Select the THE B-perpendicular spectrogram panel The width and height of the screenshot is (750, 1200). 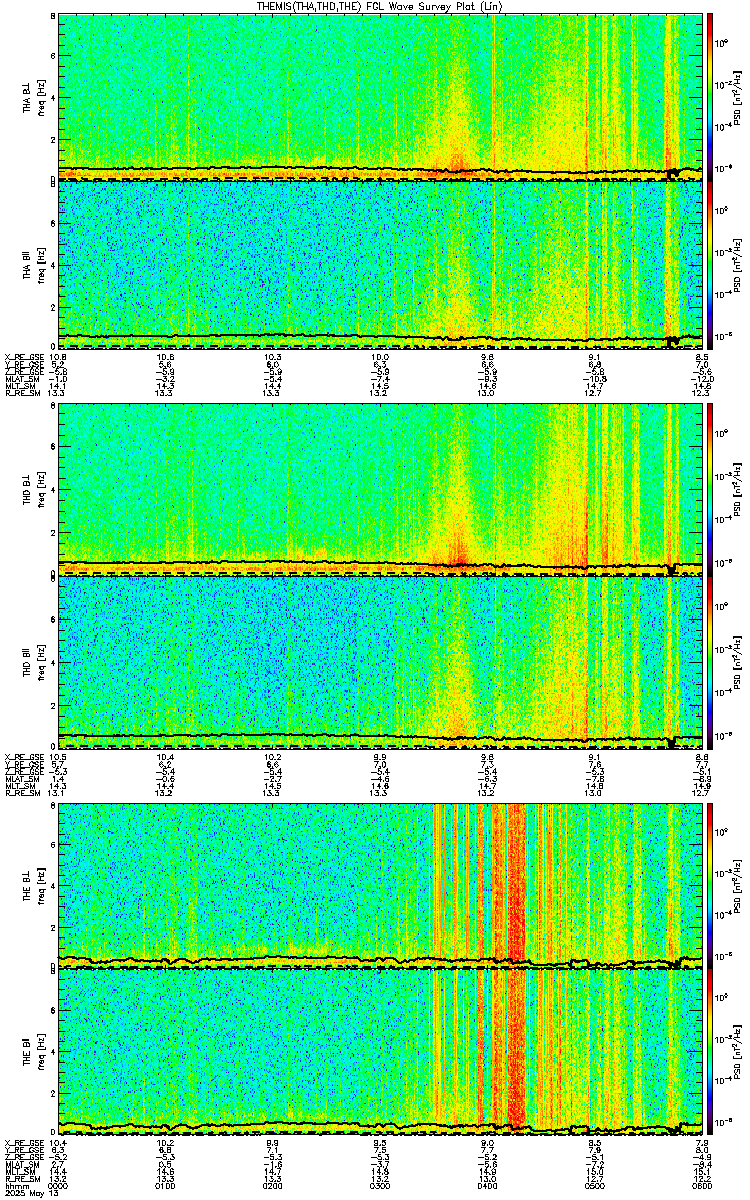pyautogui.click(x=382, y=885)
